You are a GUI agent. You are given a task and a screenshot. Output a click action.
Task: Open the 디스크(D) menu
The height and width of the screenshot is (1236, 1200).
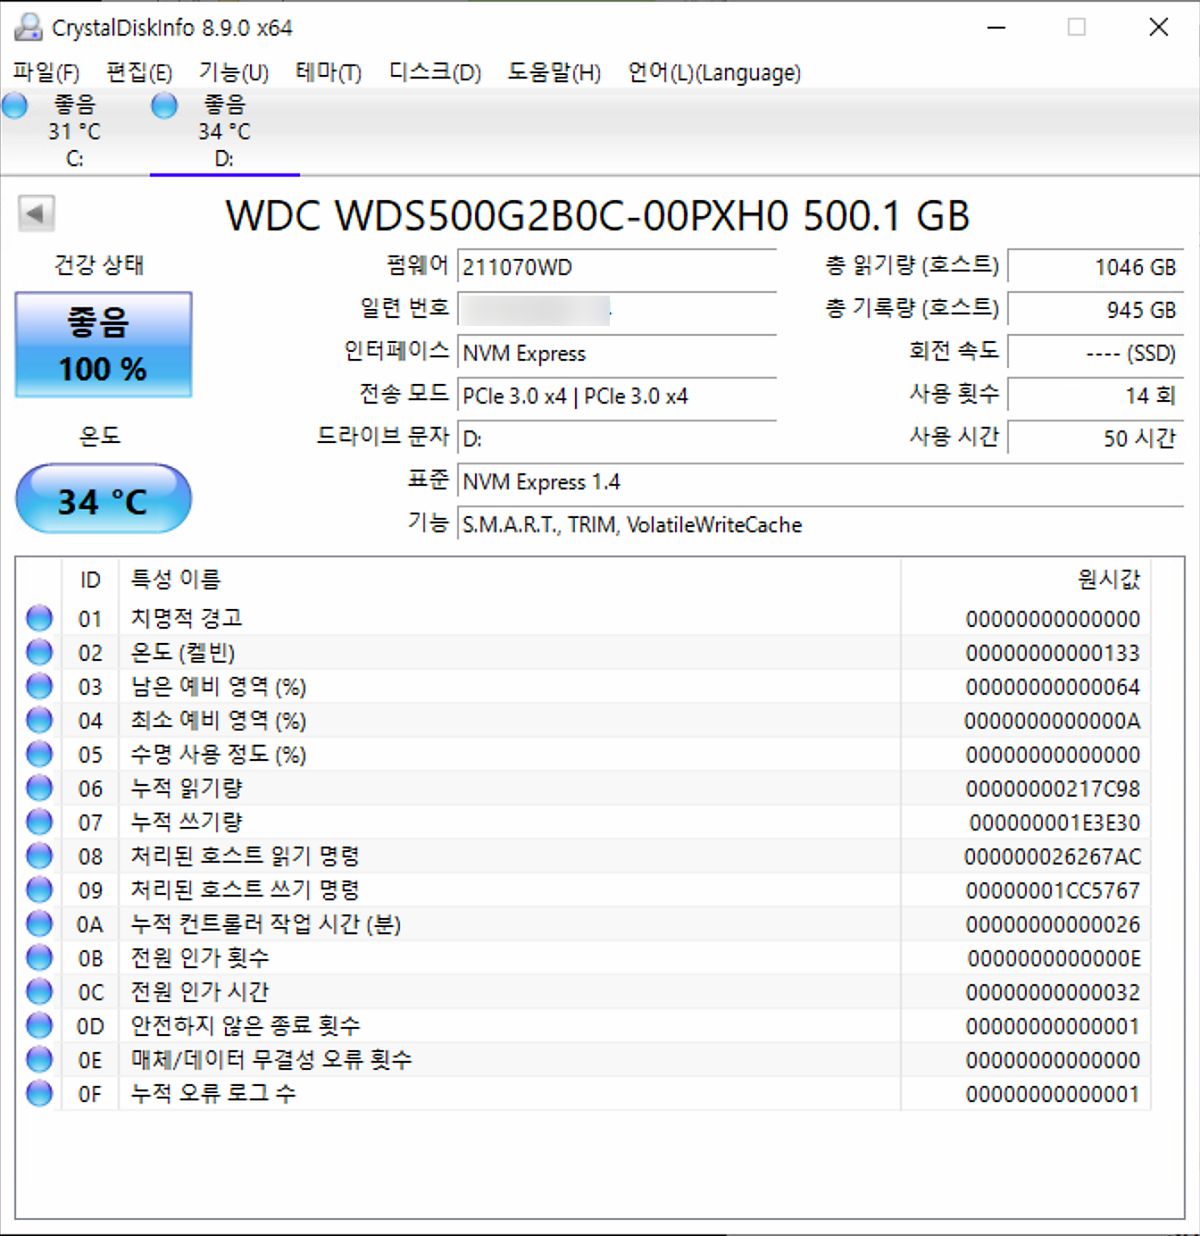tap(435, 72)
